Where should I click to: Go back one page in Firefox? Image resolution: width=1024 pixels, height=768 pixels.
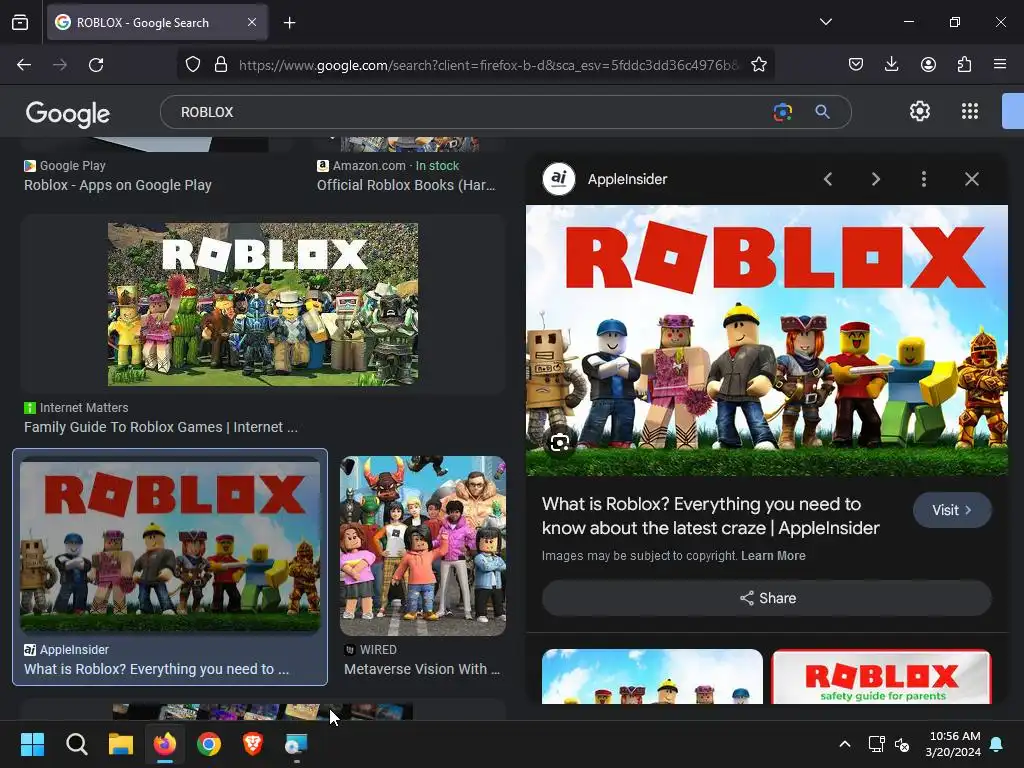[x=24, y=65]
